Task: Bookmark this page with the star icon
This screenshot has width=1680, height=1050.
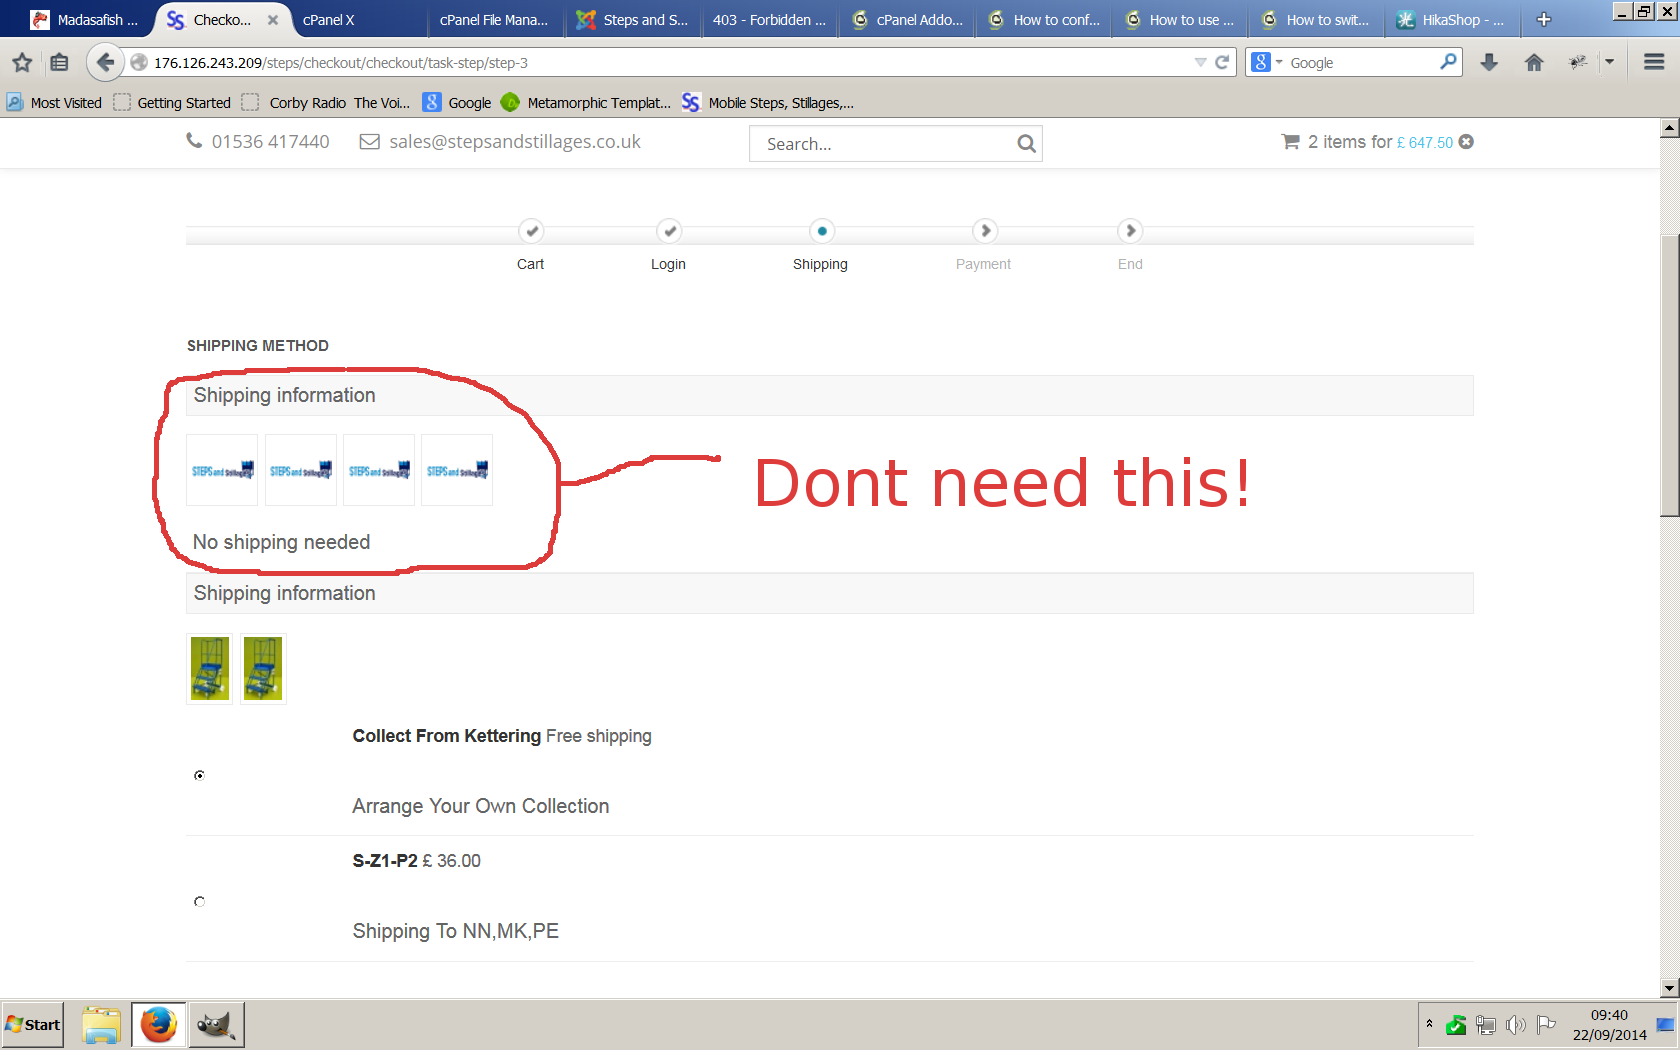Action: (22, 63)
